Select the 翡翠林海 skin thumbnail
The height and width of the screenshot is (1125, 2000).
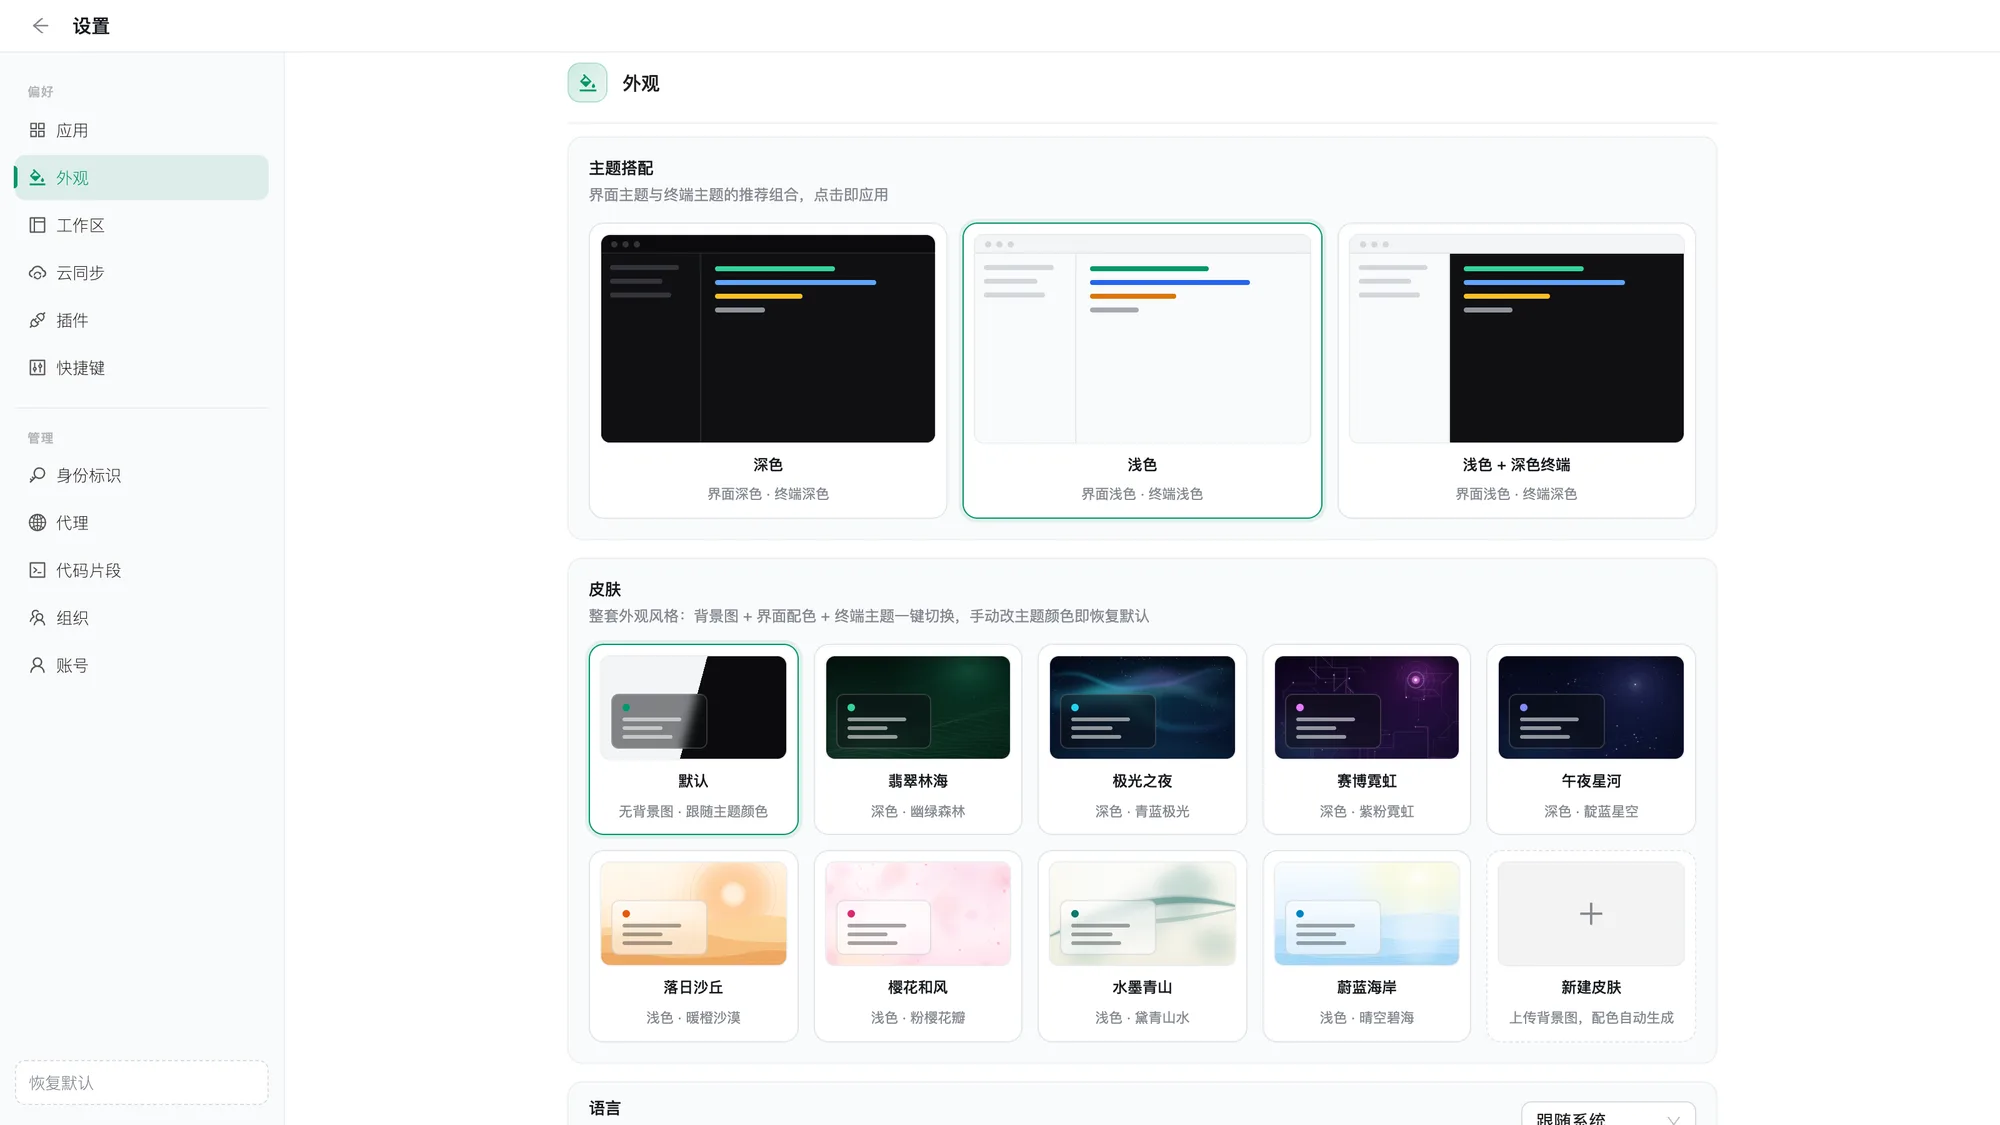coord(918,707)
